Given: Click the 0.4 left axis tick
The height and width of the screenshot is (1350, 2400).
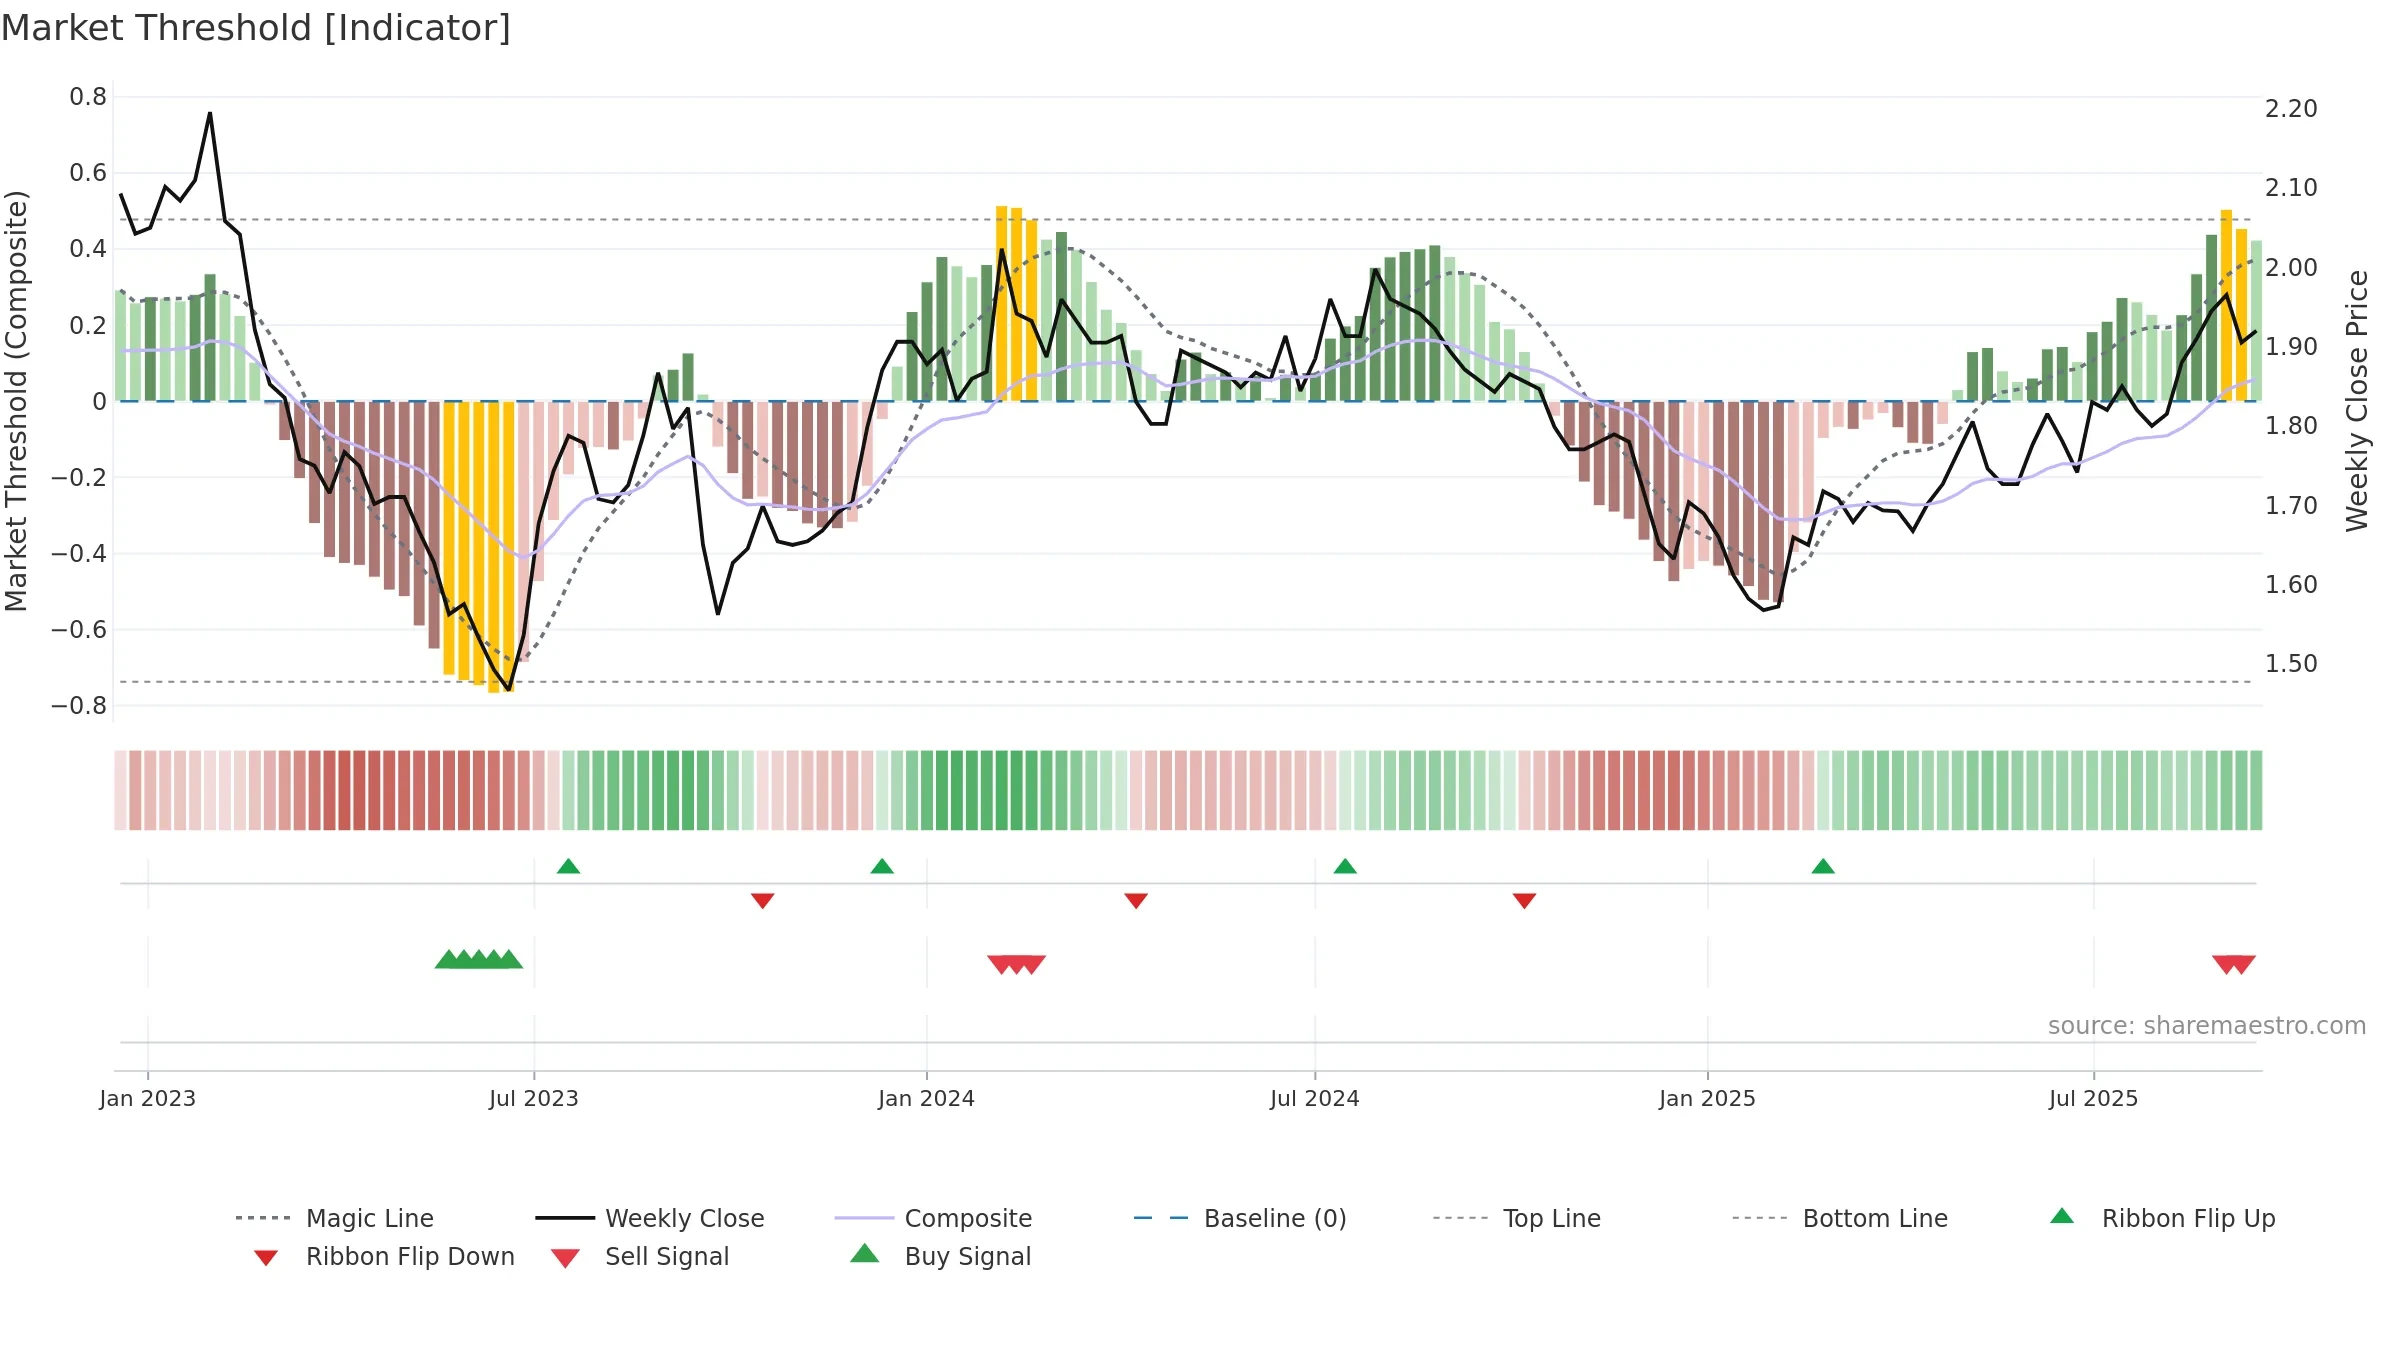Looking at the screenshot, I should 88,249.
